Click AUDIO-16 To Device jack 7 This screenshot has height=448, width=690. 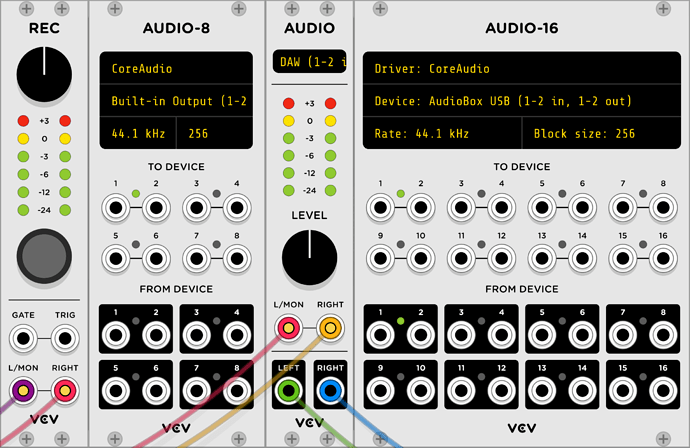(x=623, y=208)
